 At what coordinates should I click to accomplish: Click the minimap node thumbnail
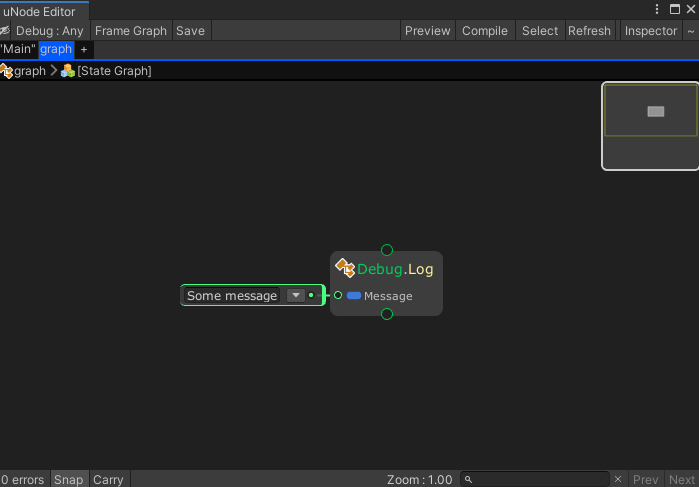click(656, 111)
